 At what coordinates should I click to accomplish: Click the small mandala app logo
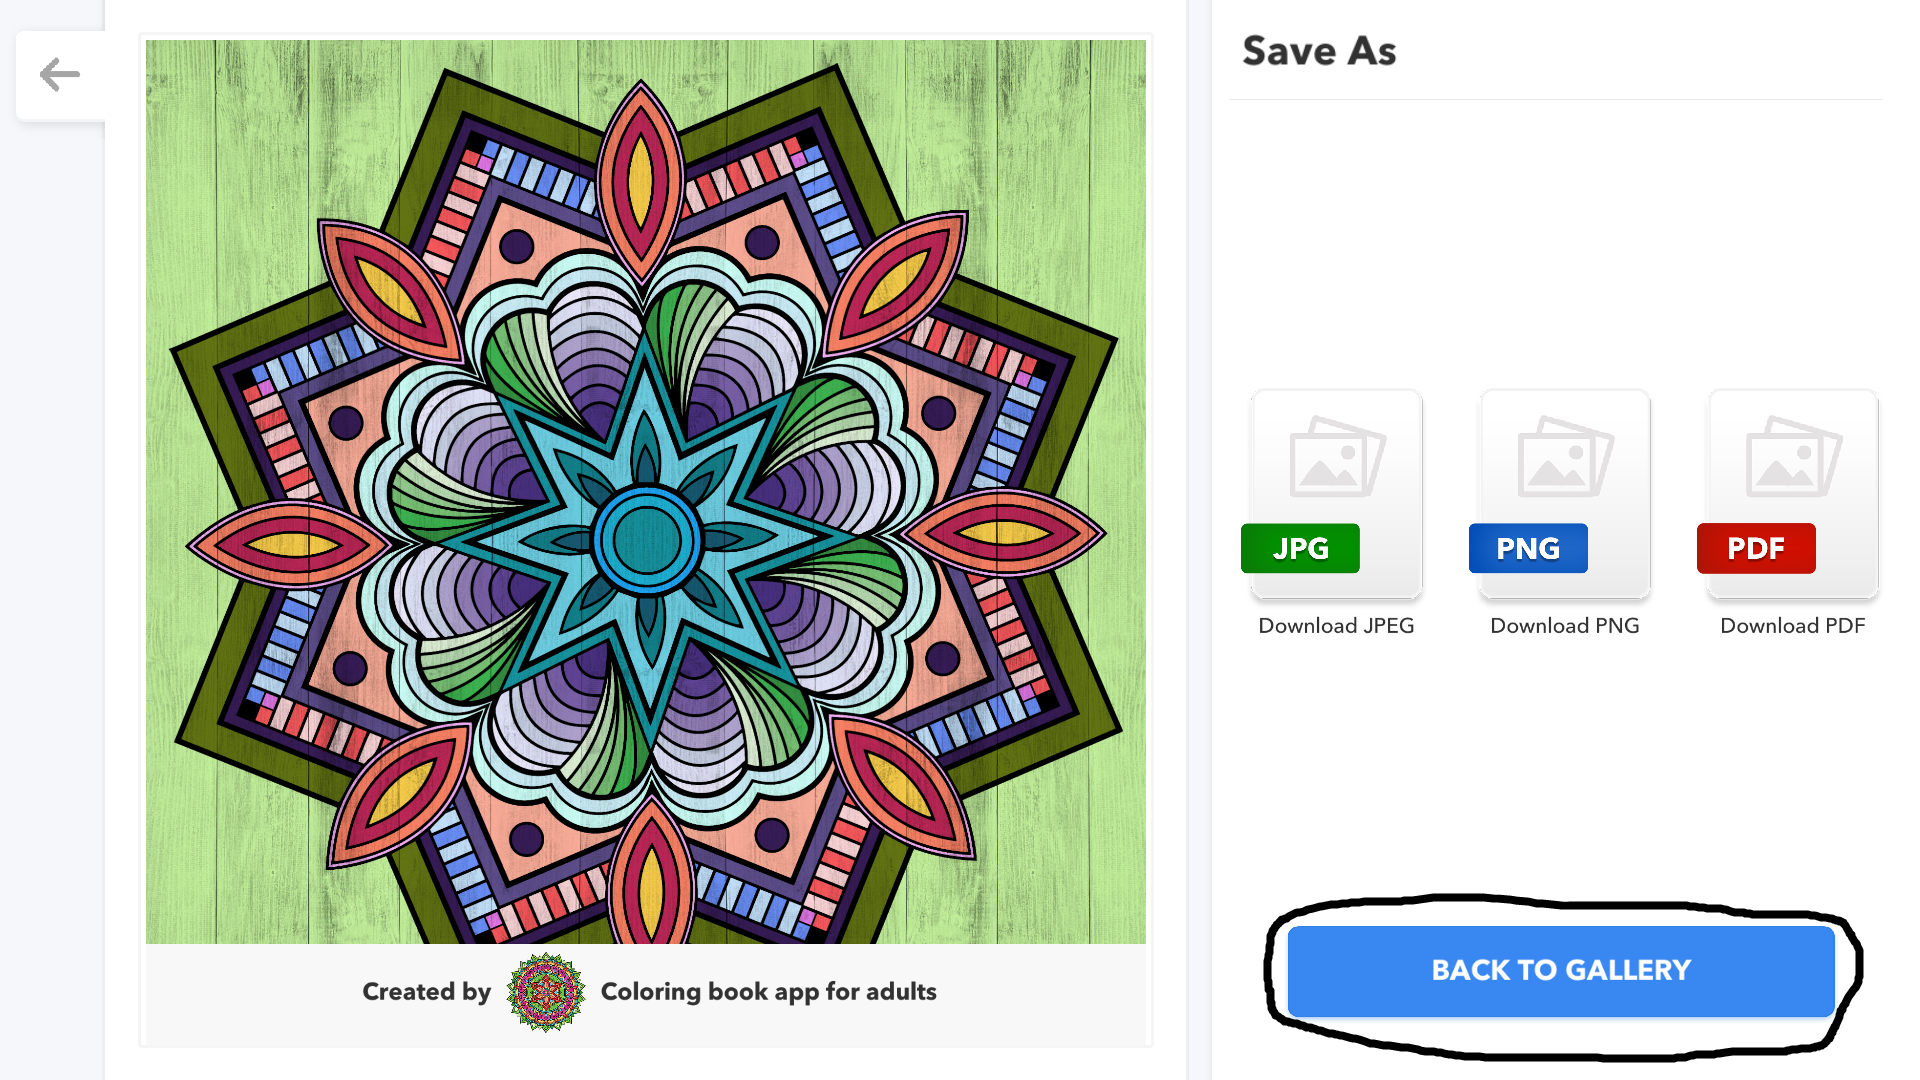(545, 992)
